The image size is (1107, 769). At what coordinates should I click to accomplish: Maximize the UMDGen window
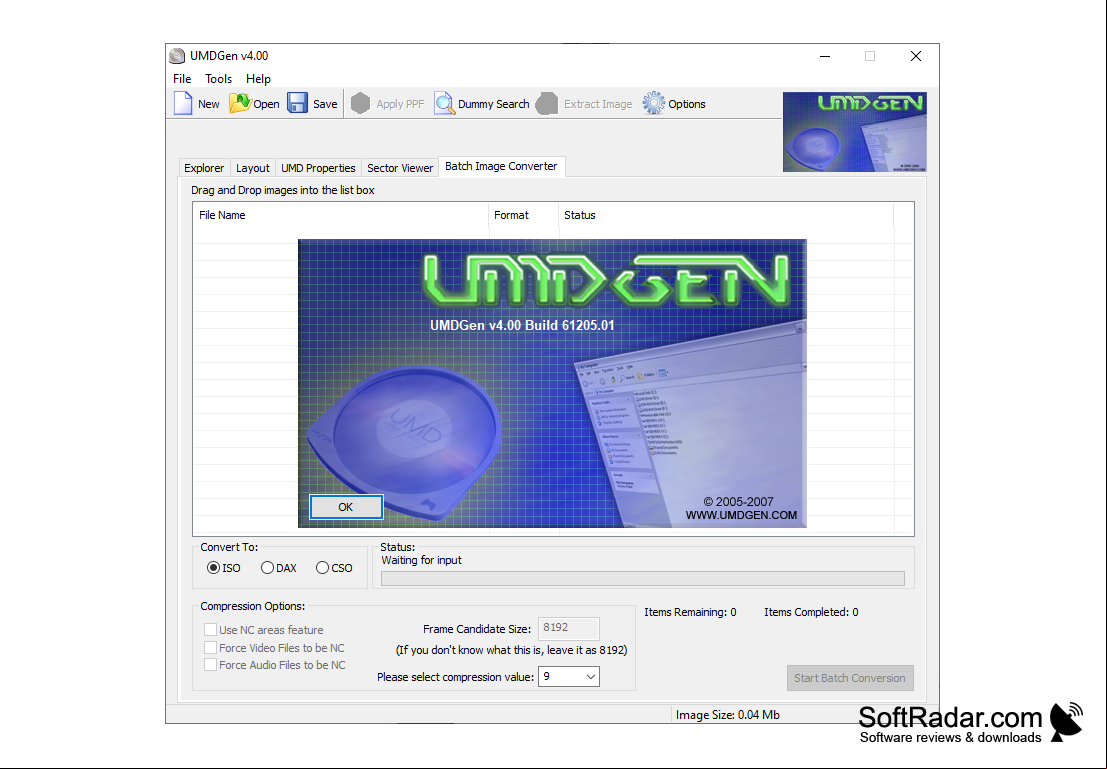tap(870, 56)
